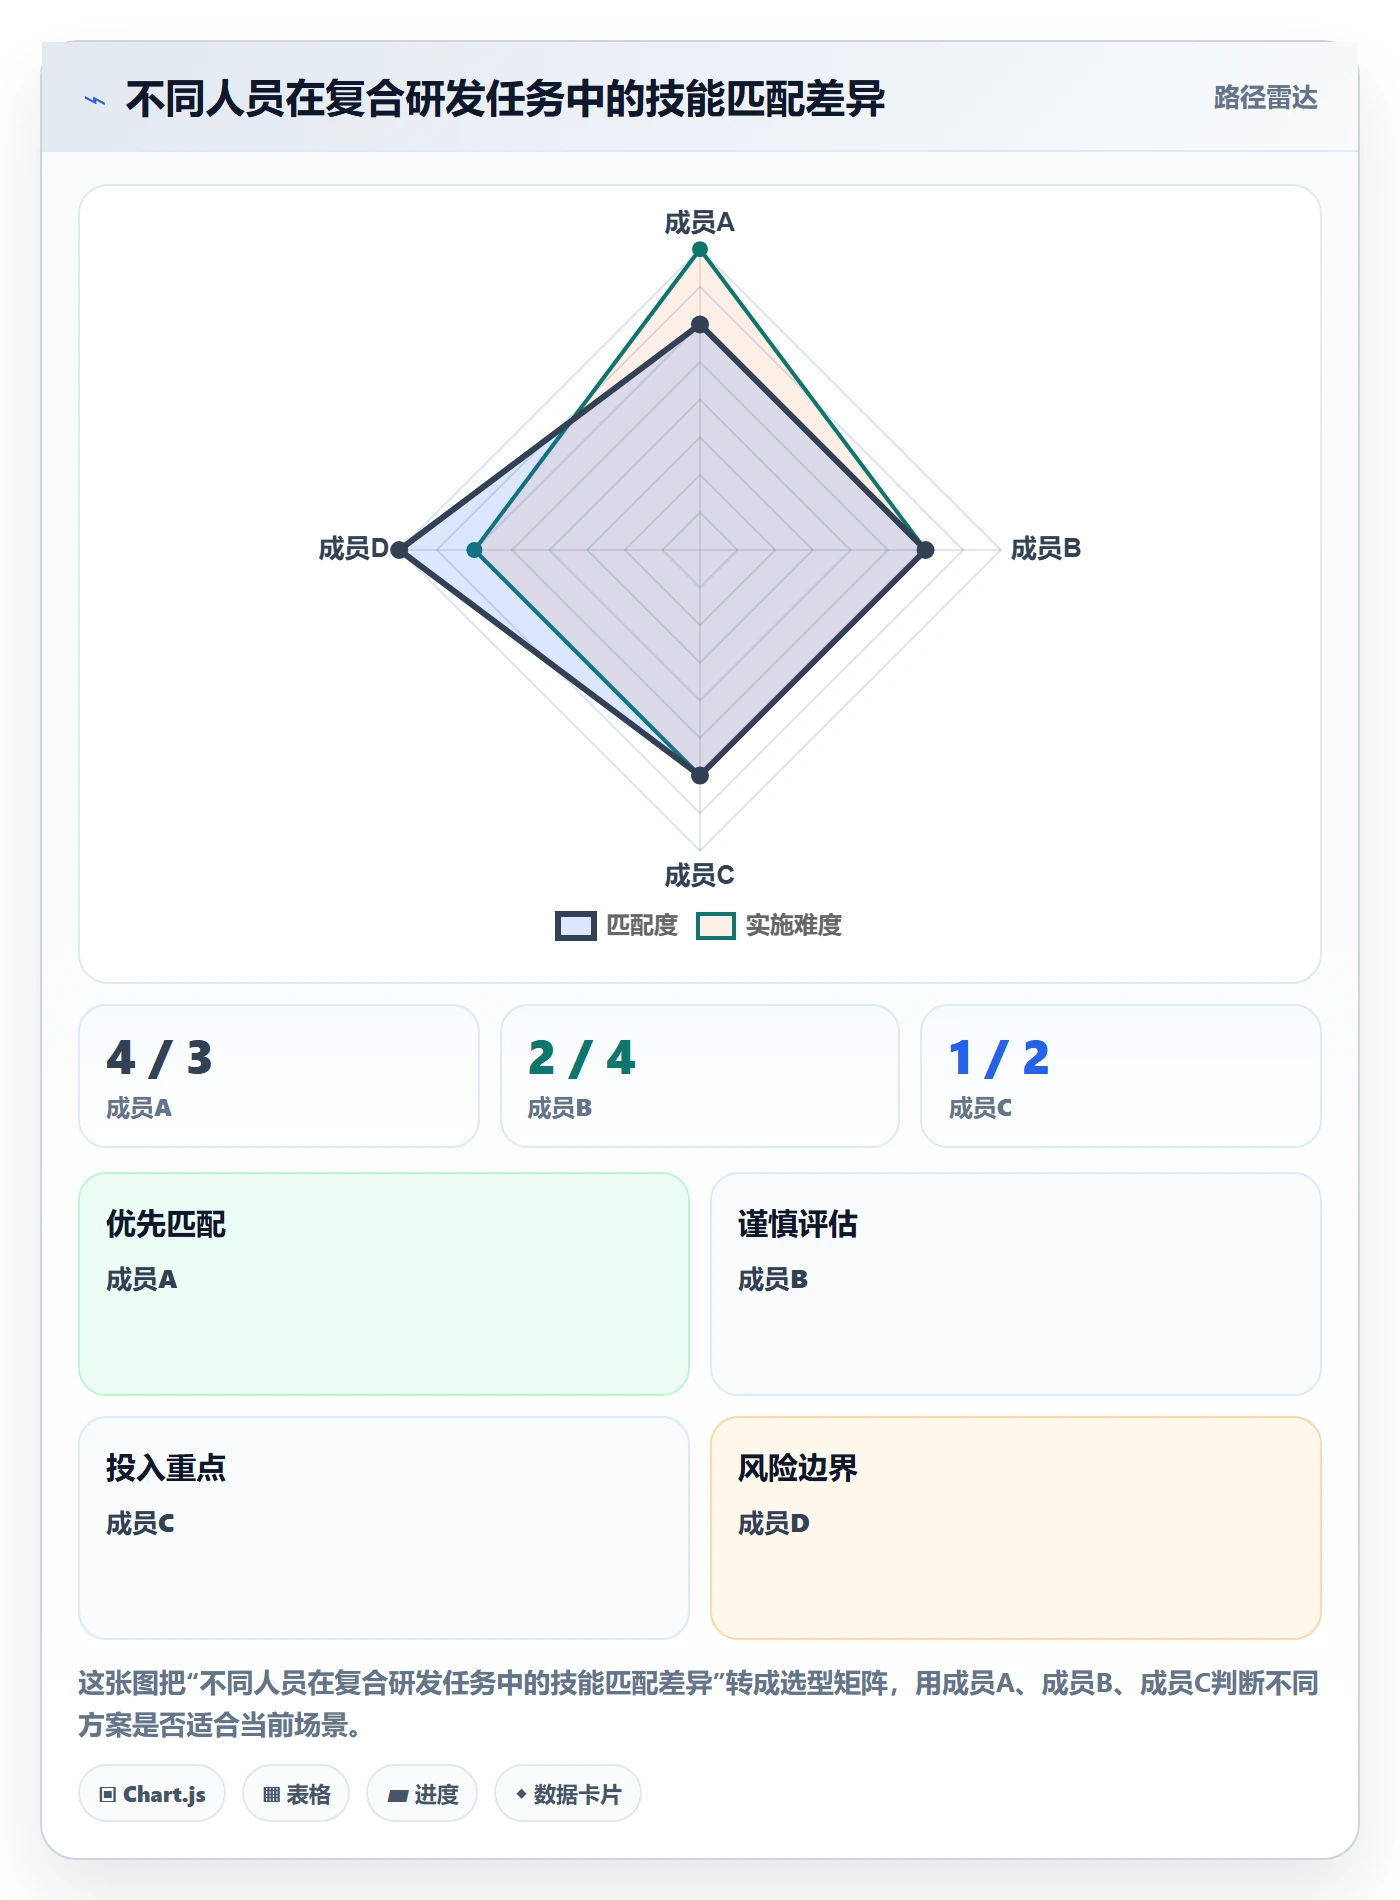Open the 2 / 4 成员B stat card
Viewport: 1400px width, 1900px height.
[700, 1076]
